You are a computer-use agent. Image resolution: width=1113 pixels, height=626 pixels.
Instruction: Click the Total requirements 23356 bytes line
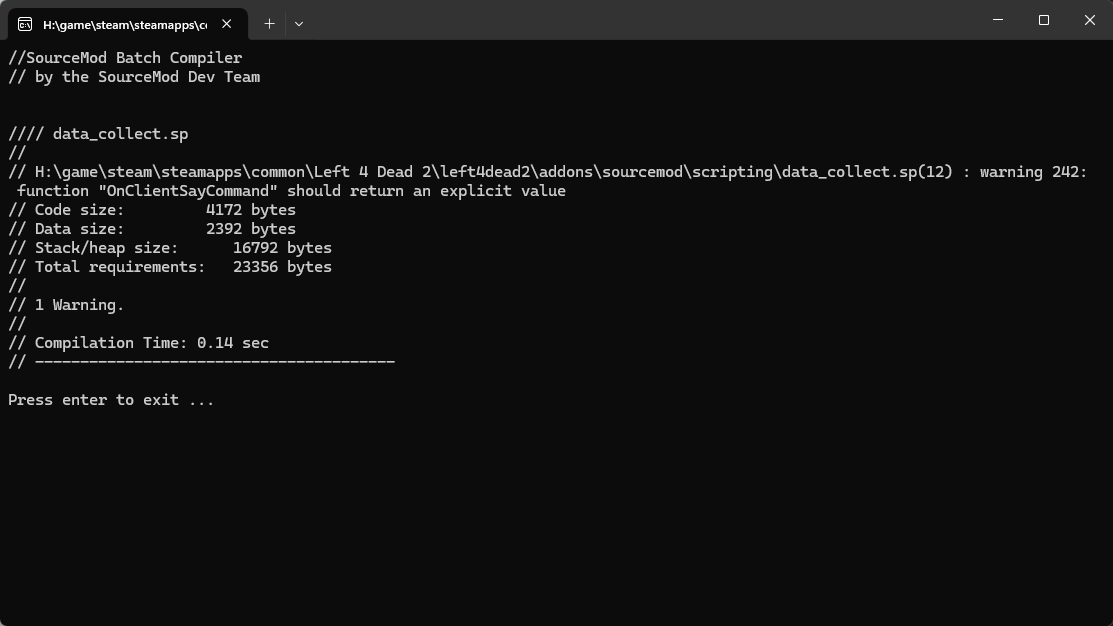[170, 267]
